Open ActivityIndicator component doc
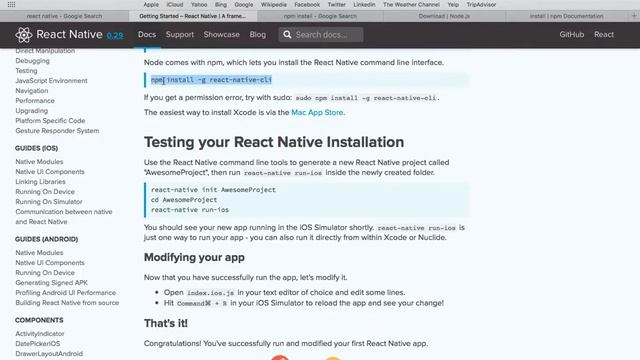Viewport: 640px width, 360px height. pyautogui.click(x=40, y=333)
